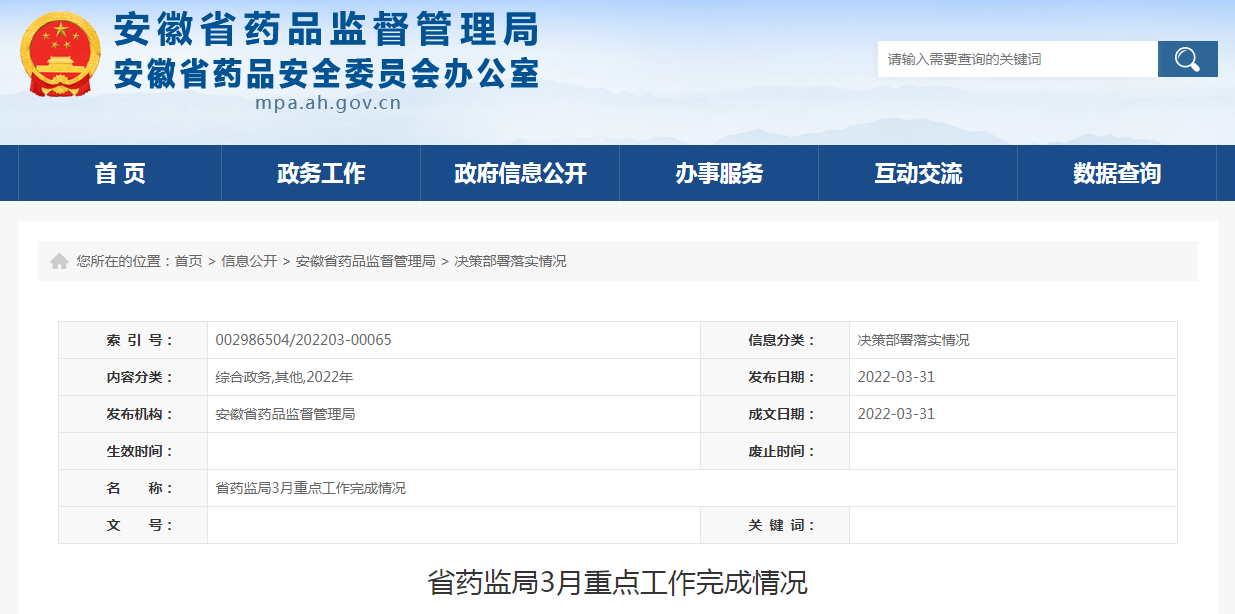The height and width of the screenshot is (614, 1235).
Task: Click the article heading 省药监局3月重点工作完成情况
Action: [x=617, y=582]
